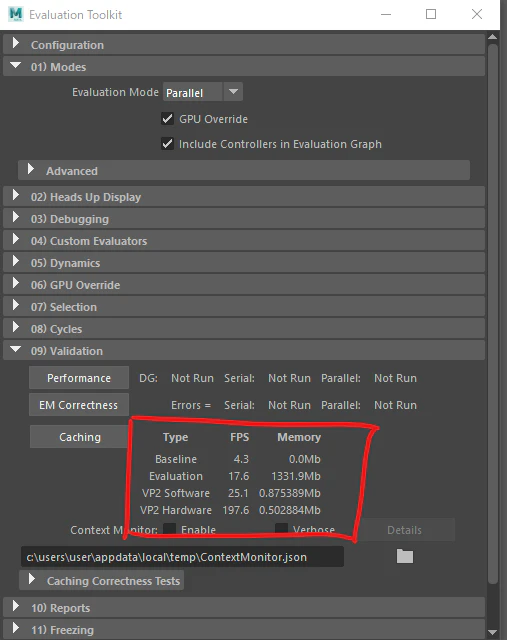Expand 04) Custom Evaluators section

pos(244,241)
